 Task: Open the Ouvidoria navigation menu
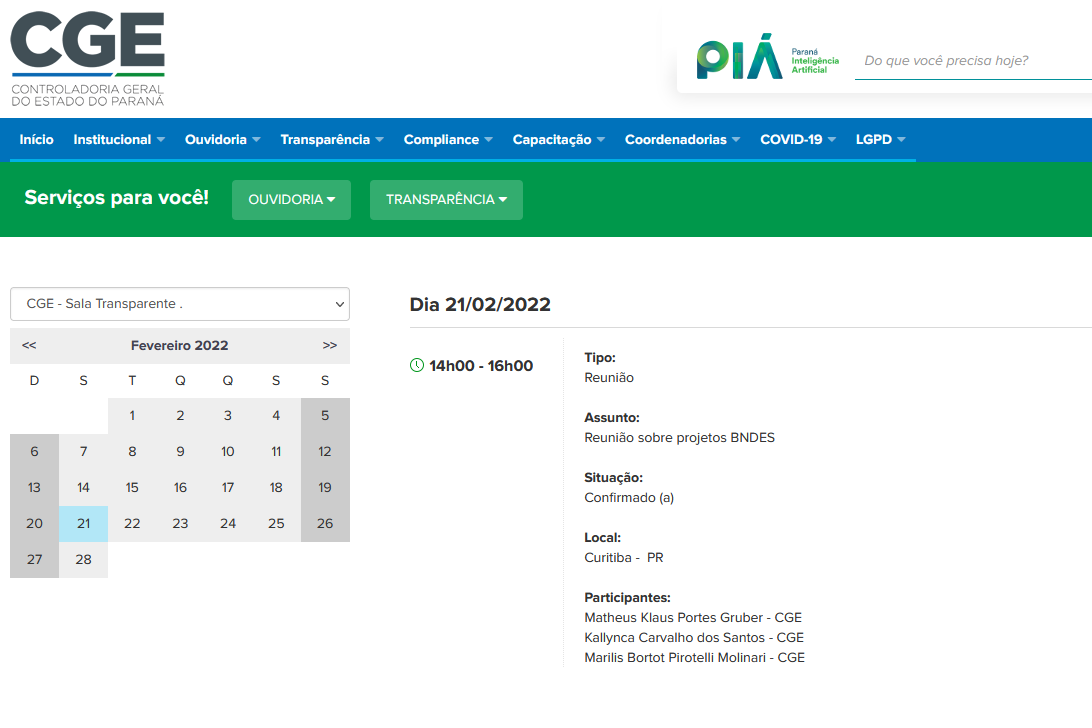coord(223,139)
